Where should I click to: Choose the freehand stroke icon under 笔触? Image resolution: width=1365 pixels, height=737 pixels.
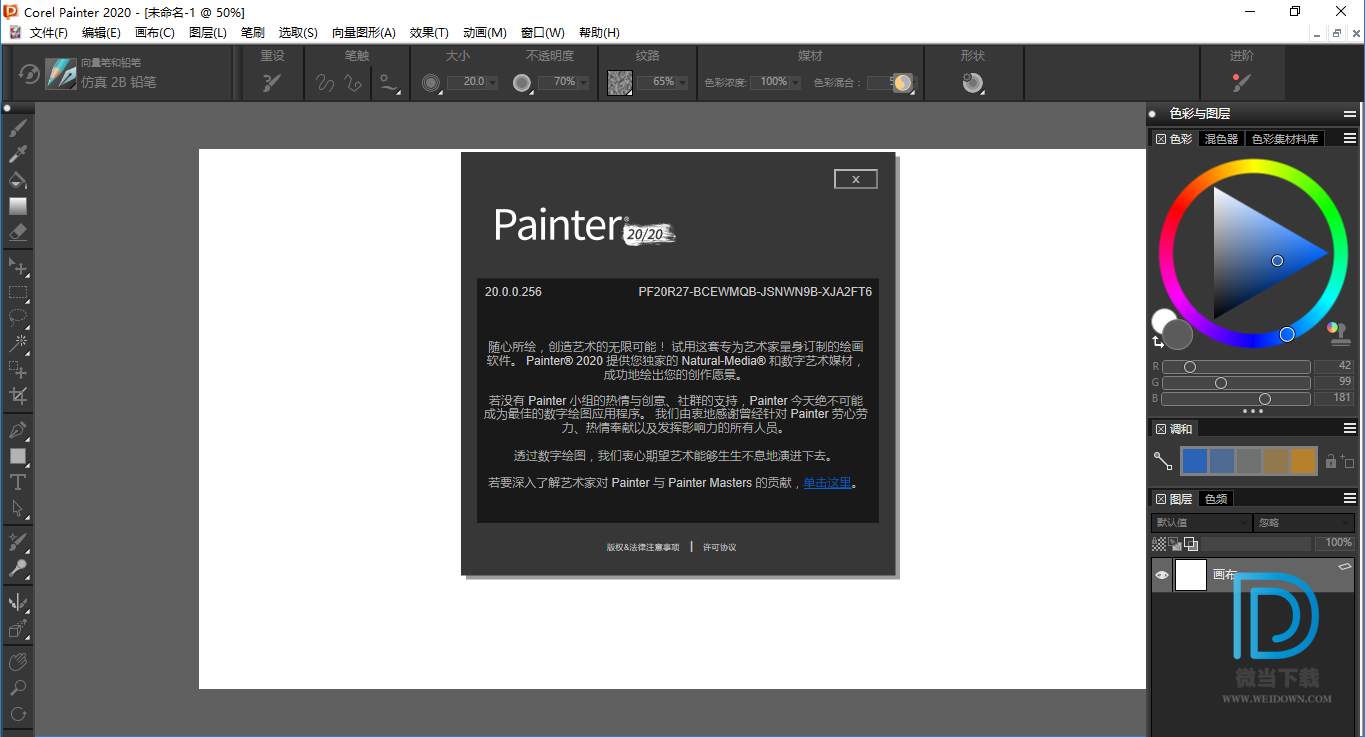(x=325, y=83)
